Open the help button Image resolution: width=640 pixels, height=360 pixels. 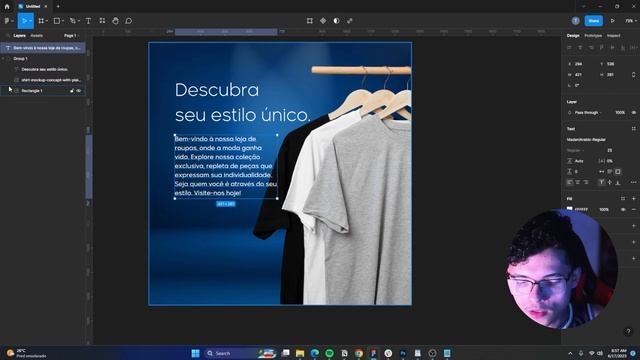[x=628, y=331]
